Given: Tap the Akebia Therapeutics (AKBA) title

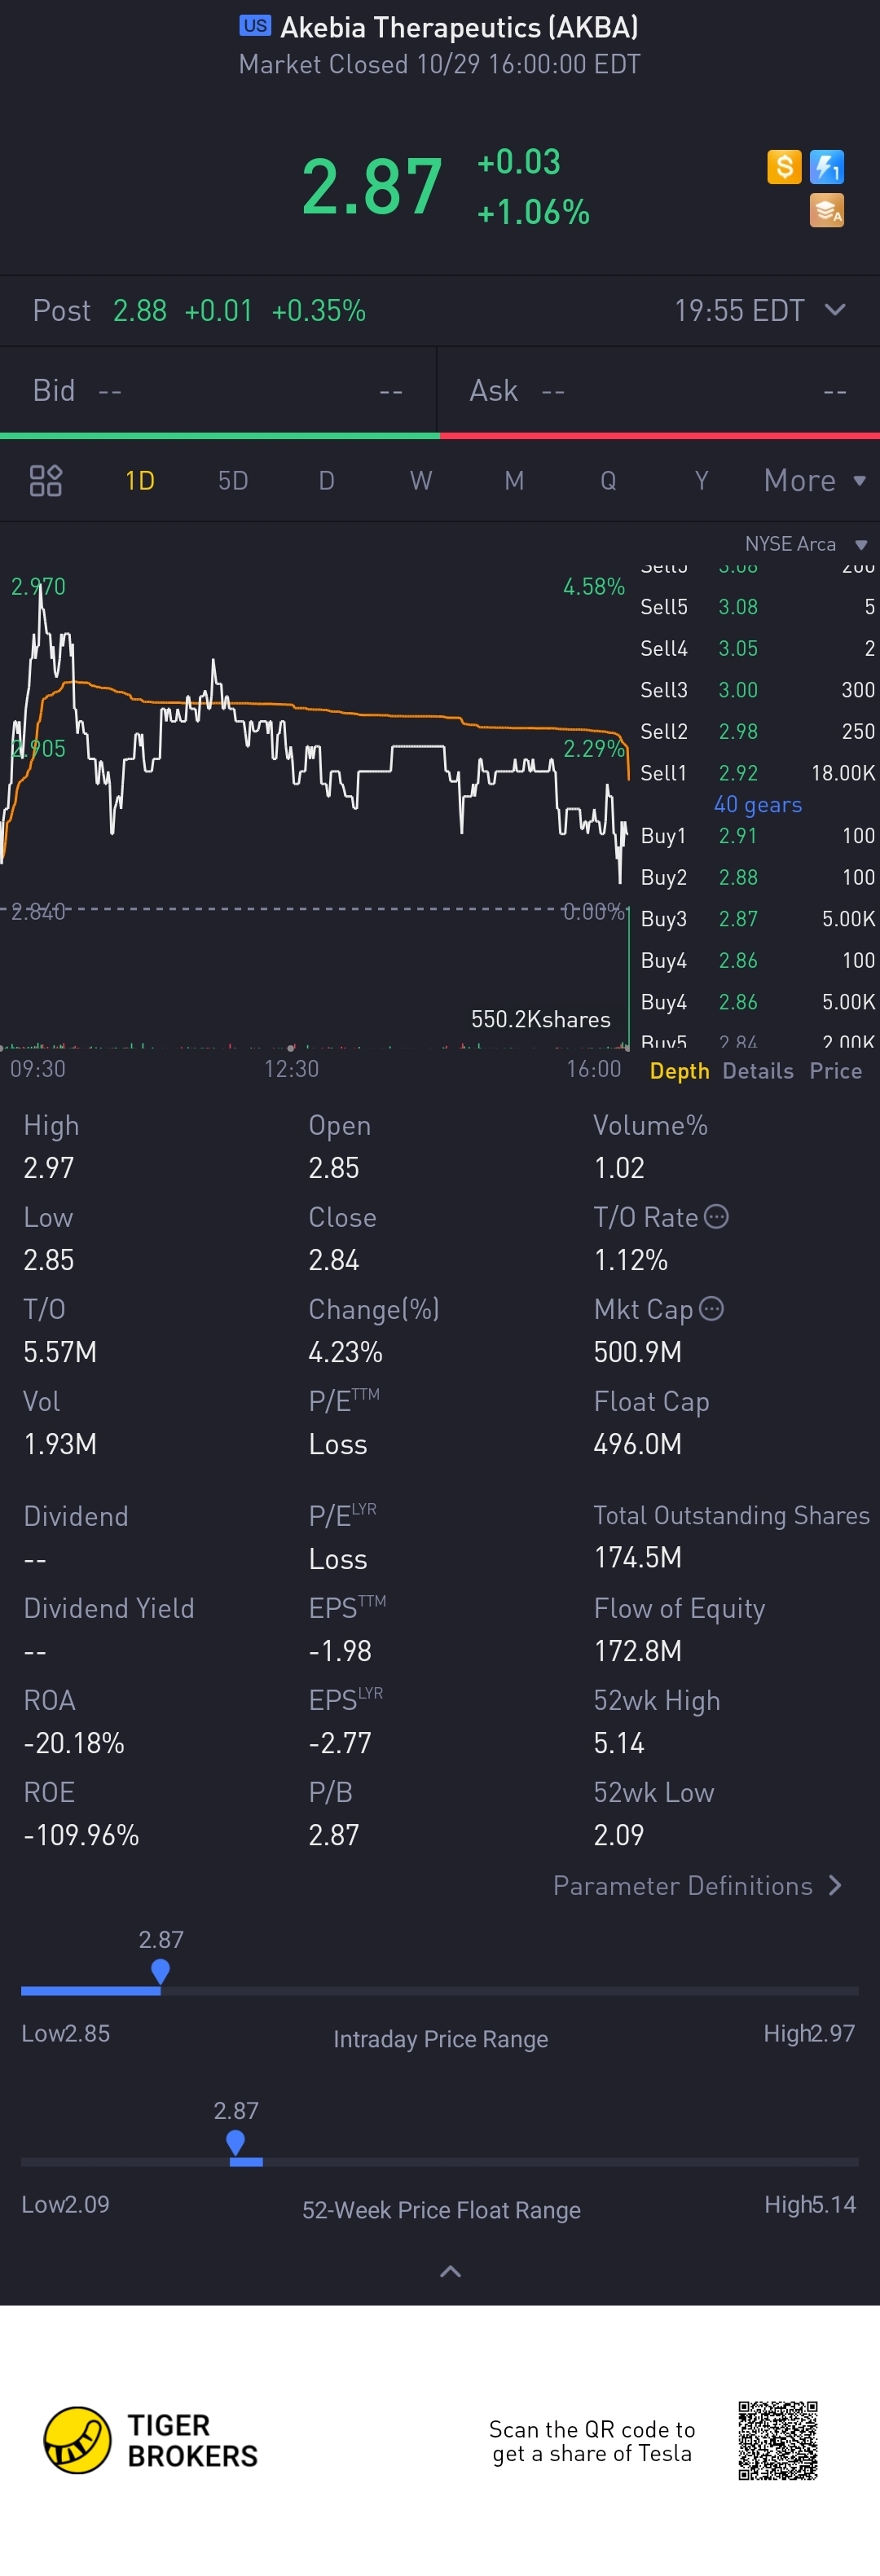Looking at the screenshot, I should point(459,27).
